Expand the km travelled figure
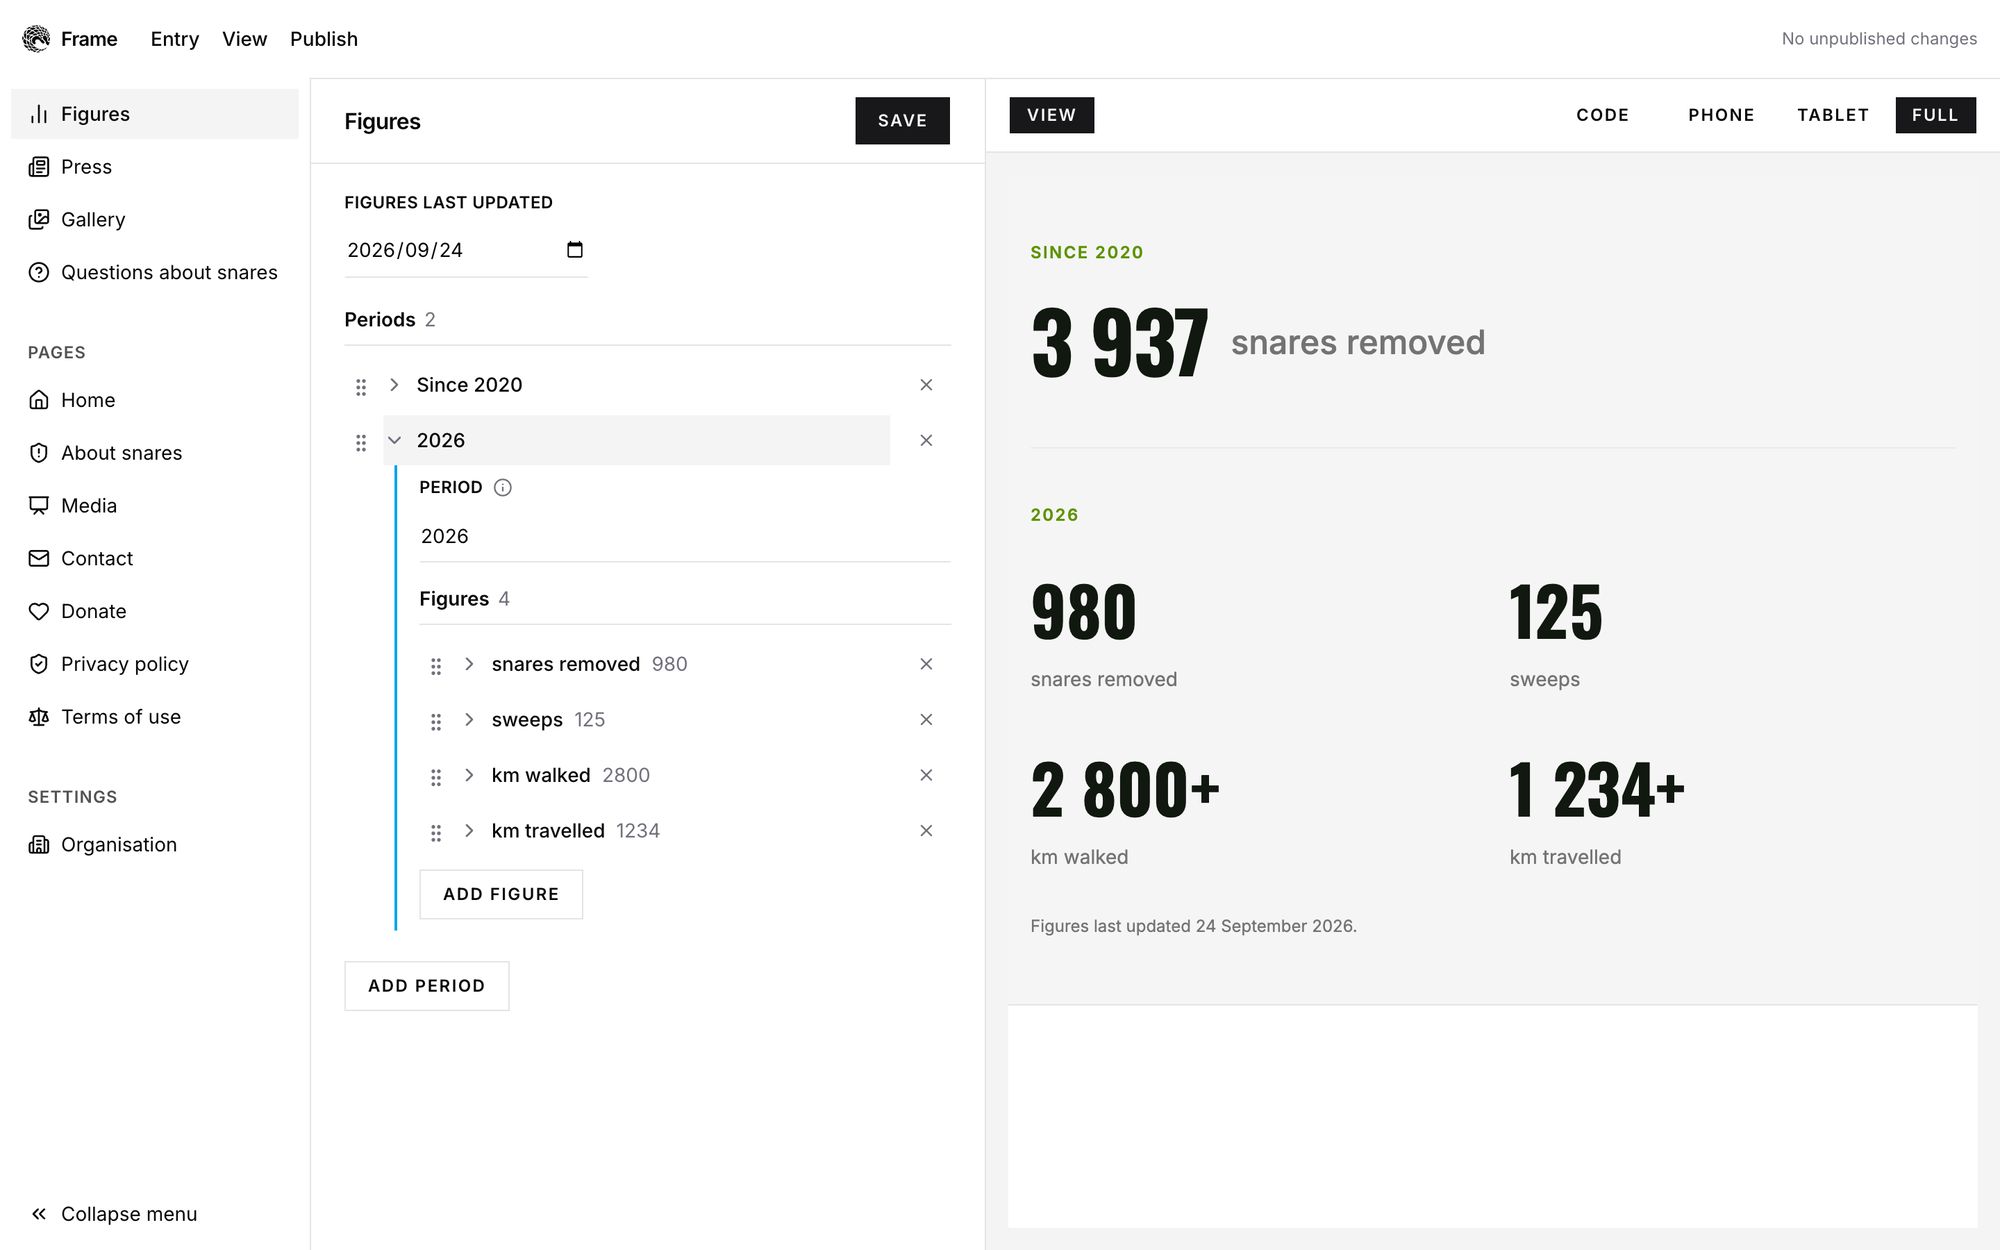2000x1250 pixels. coord(469,831)
